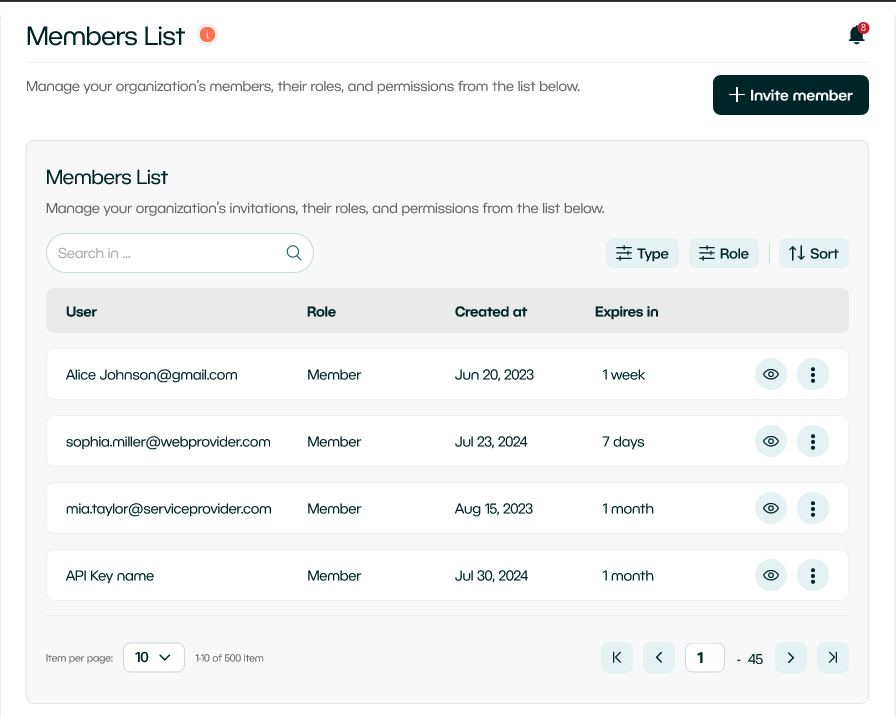Click the search magnifier icon
896x717 pixels.
[x=294, y=253]
